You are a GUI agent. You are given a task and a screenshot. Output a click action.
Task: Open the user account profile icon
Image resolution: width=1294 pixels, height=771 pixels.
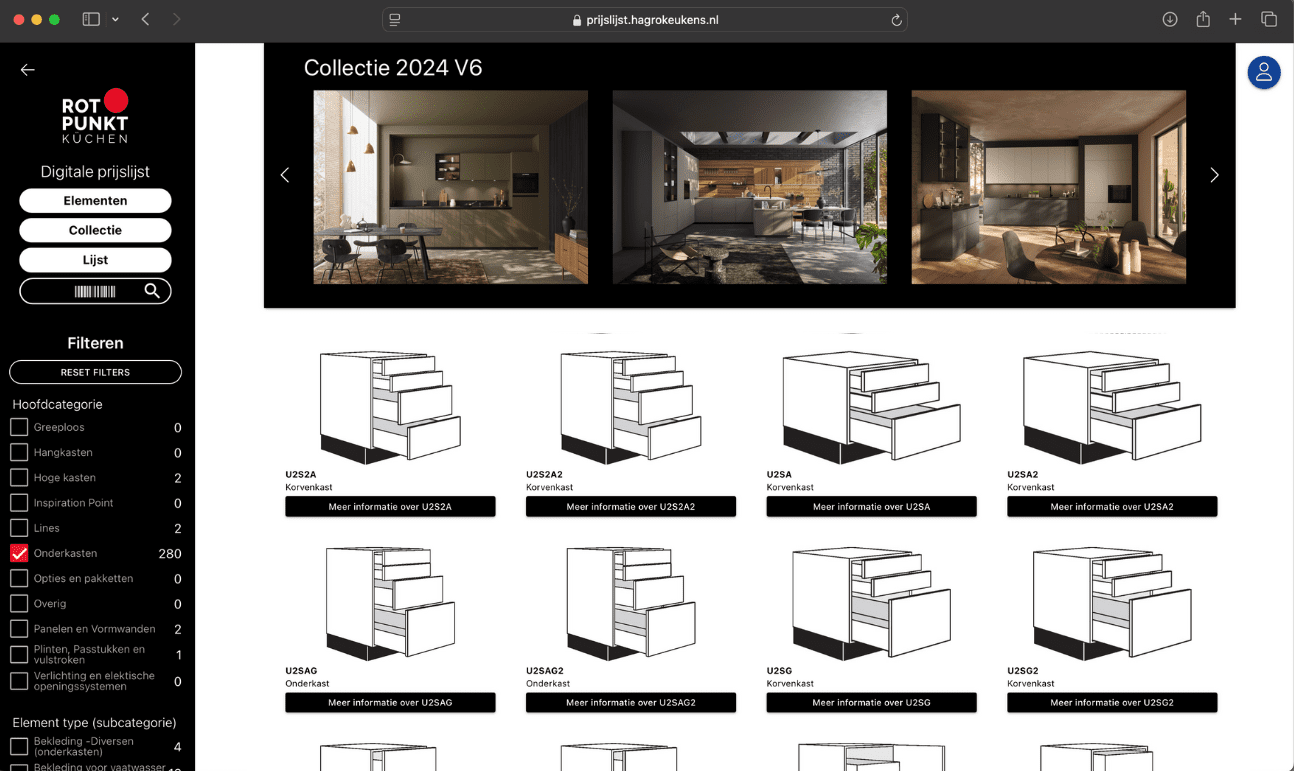pos(1264,72)
